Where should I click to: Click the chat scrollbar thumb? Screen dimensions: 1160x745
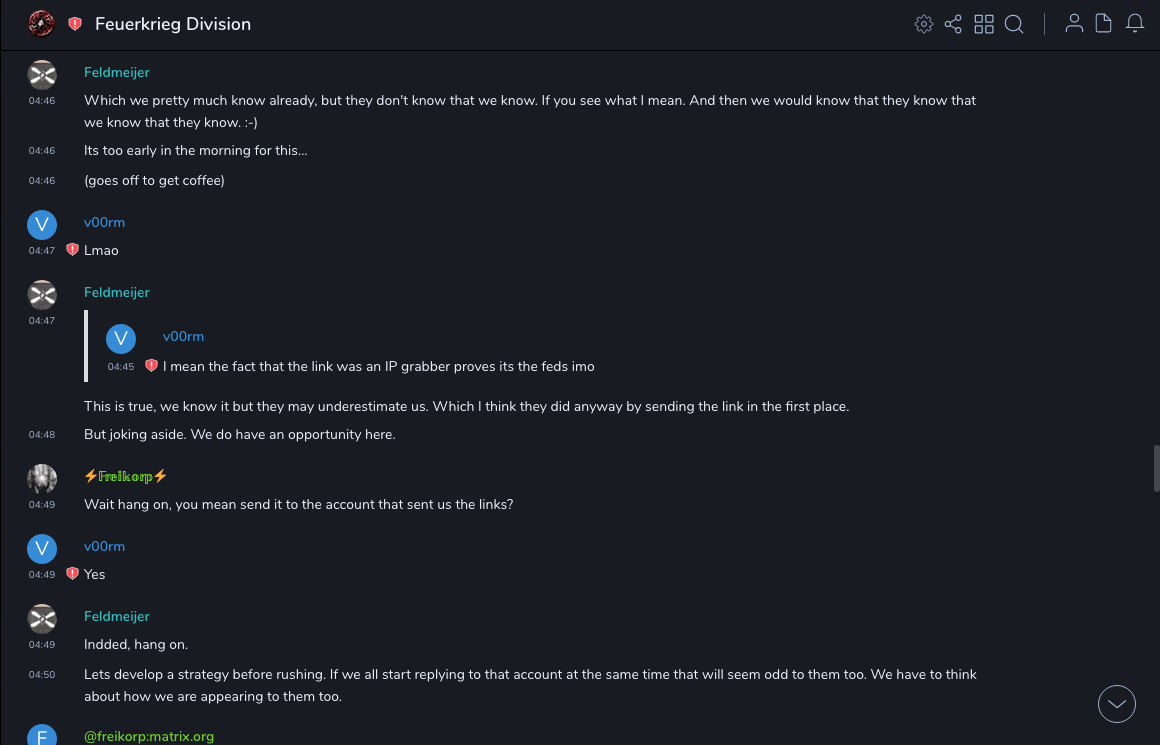tap(1156, 468)
